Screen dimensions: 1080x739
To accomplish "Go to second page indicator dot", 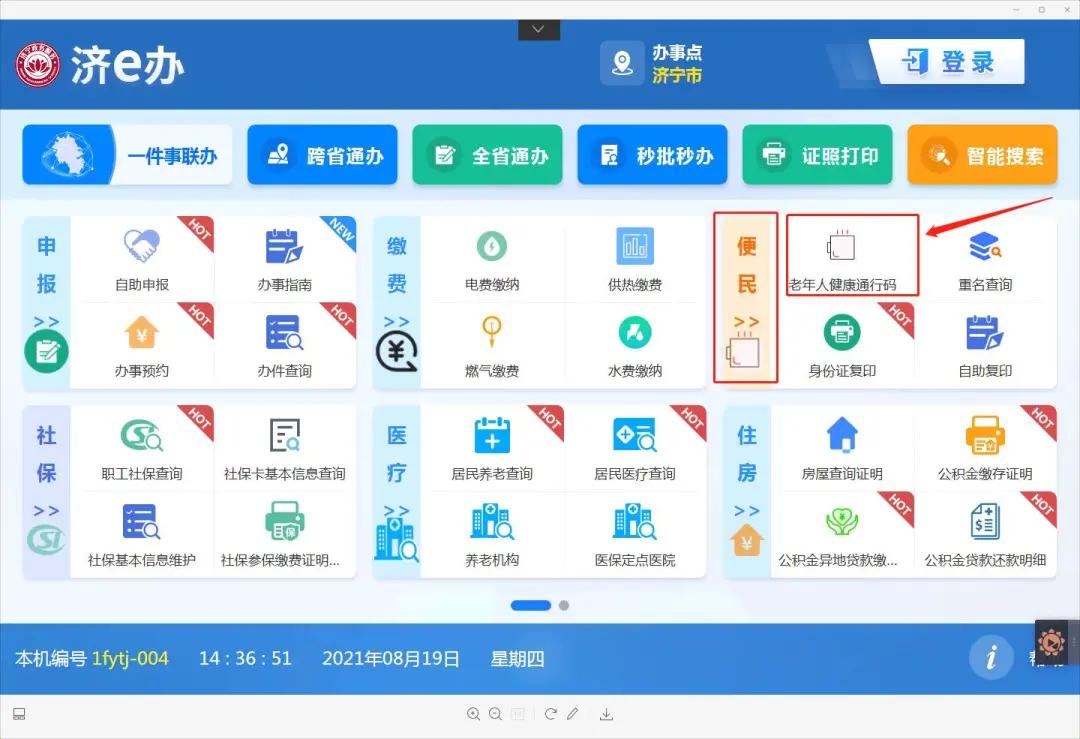I will pos(564,605).
